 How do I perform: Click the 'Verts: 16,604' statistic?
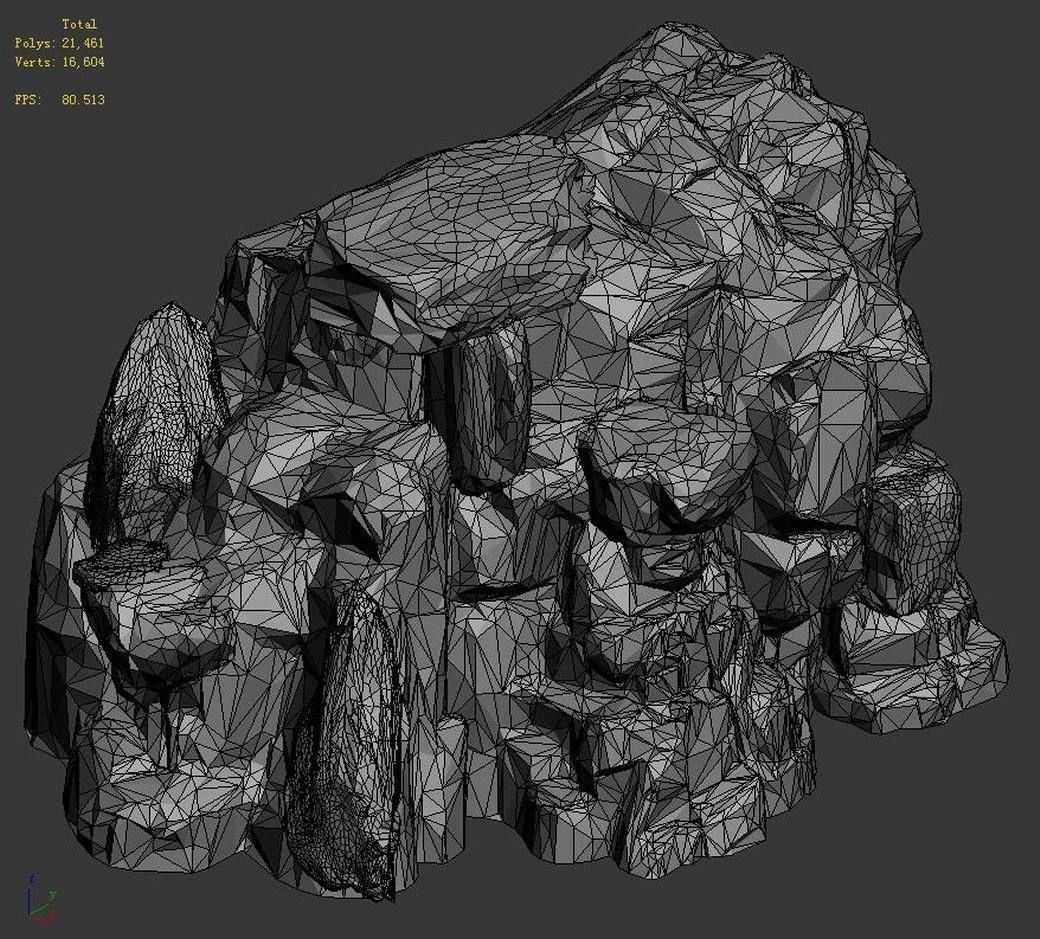coord(60,62)
